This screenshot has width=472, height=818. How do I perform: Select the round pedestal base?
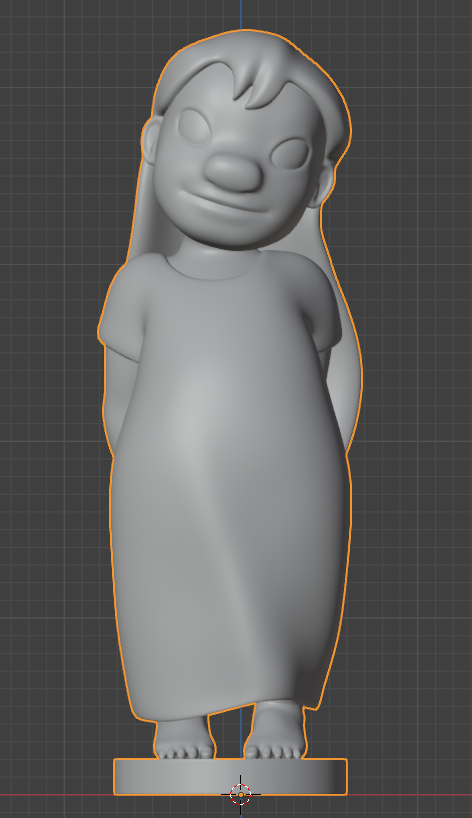click(x=230, y=777)
